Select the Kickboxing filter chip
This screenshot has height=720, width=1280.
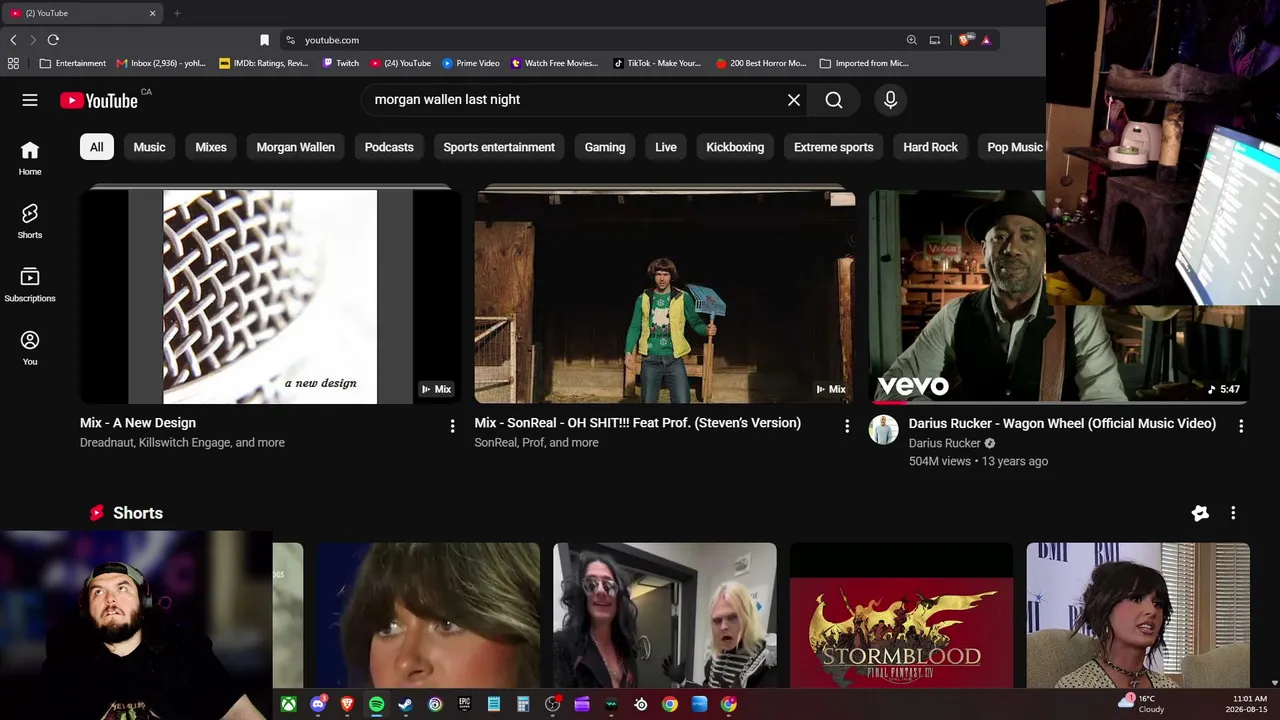point(735,147)
